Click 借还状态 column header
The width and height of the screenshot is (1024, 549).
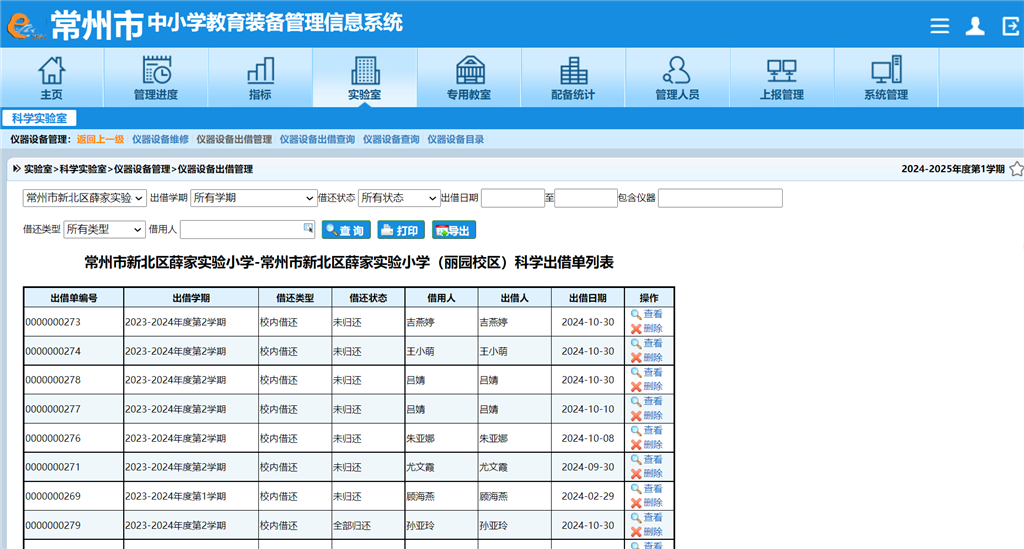point(368,298)
